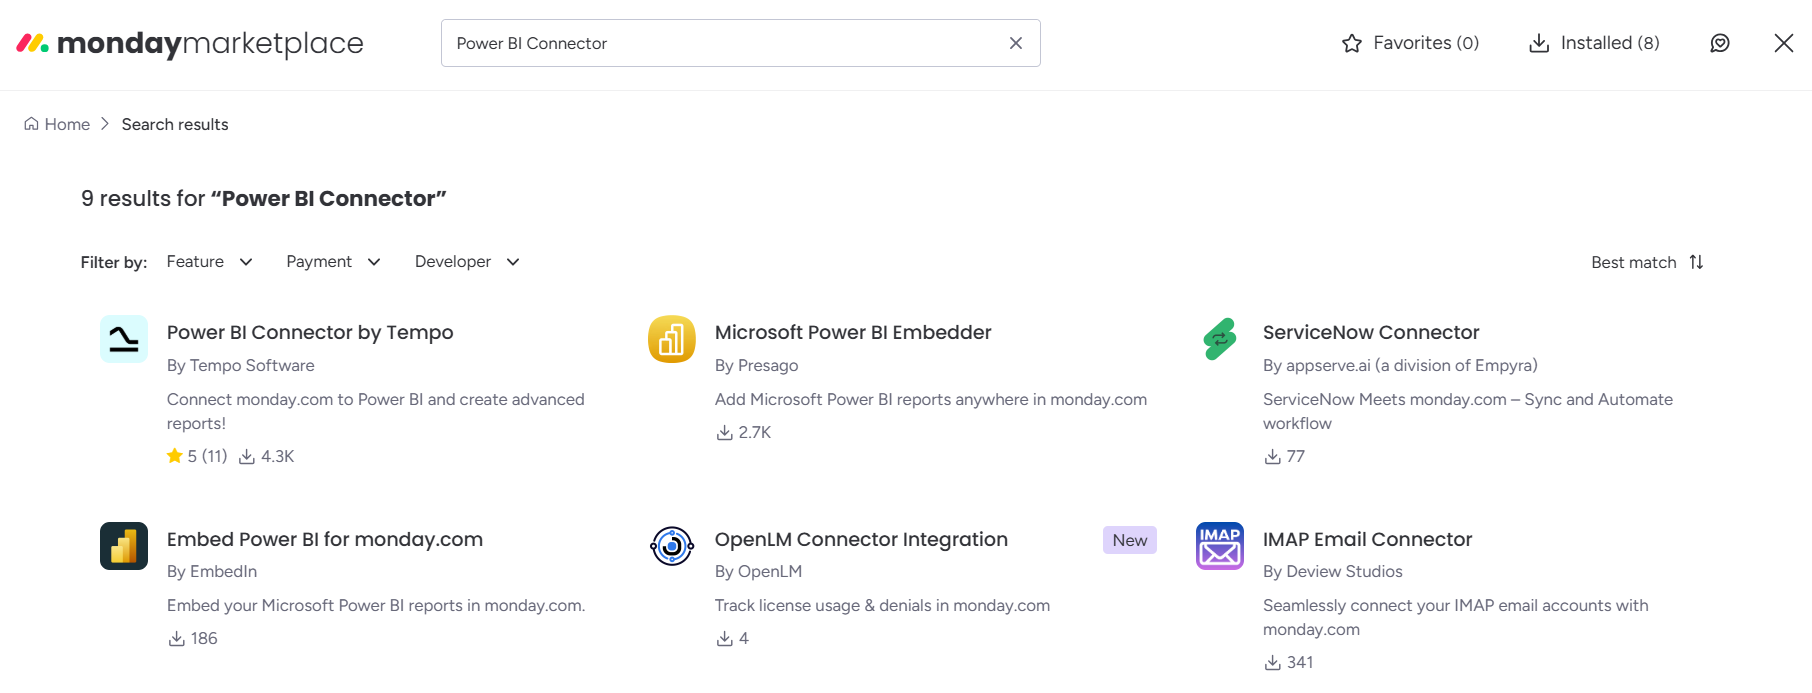Click Microsoft Power BI Embedder yellow icon
This screenshot has height=693, width=1812.
672,339
